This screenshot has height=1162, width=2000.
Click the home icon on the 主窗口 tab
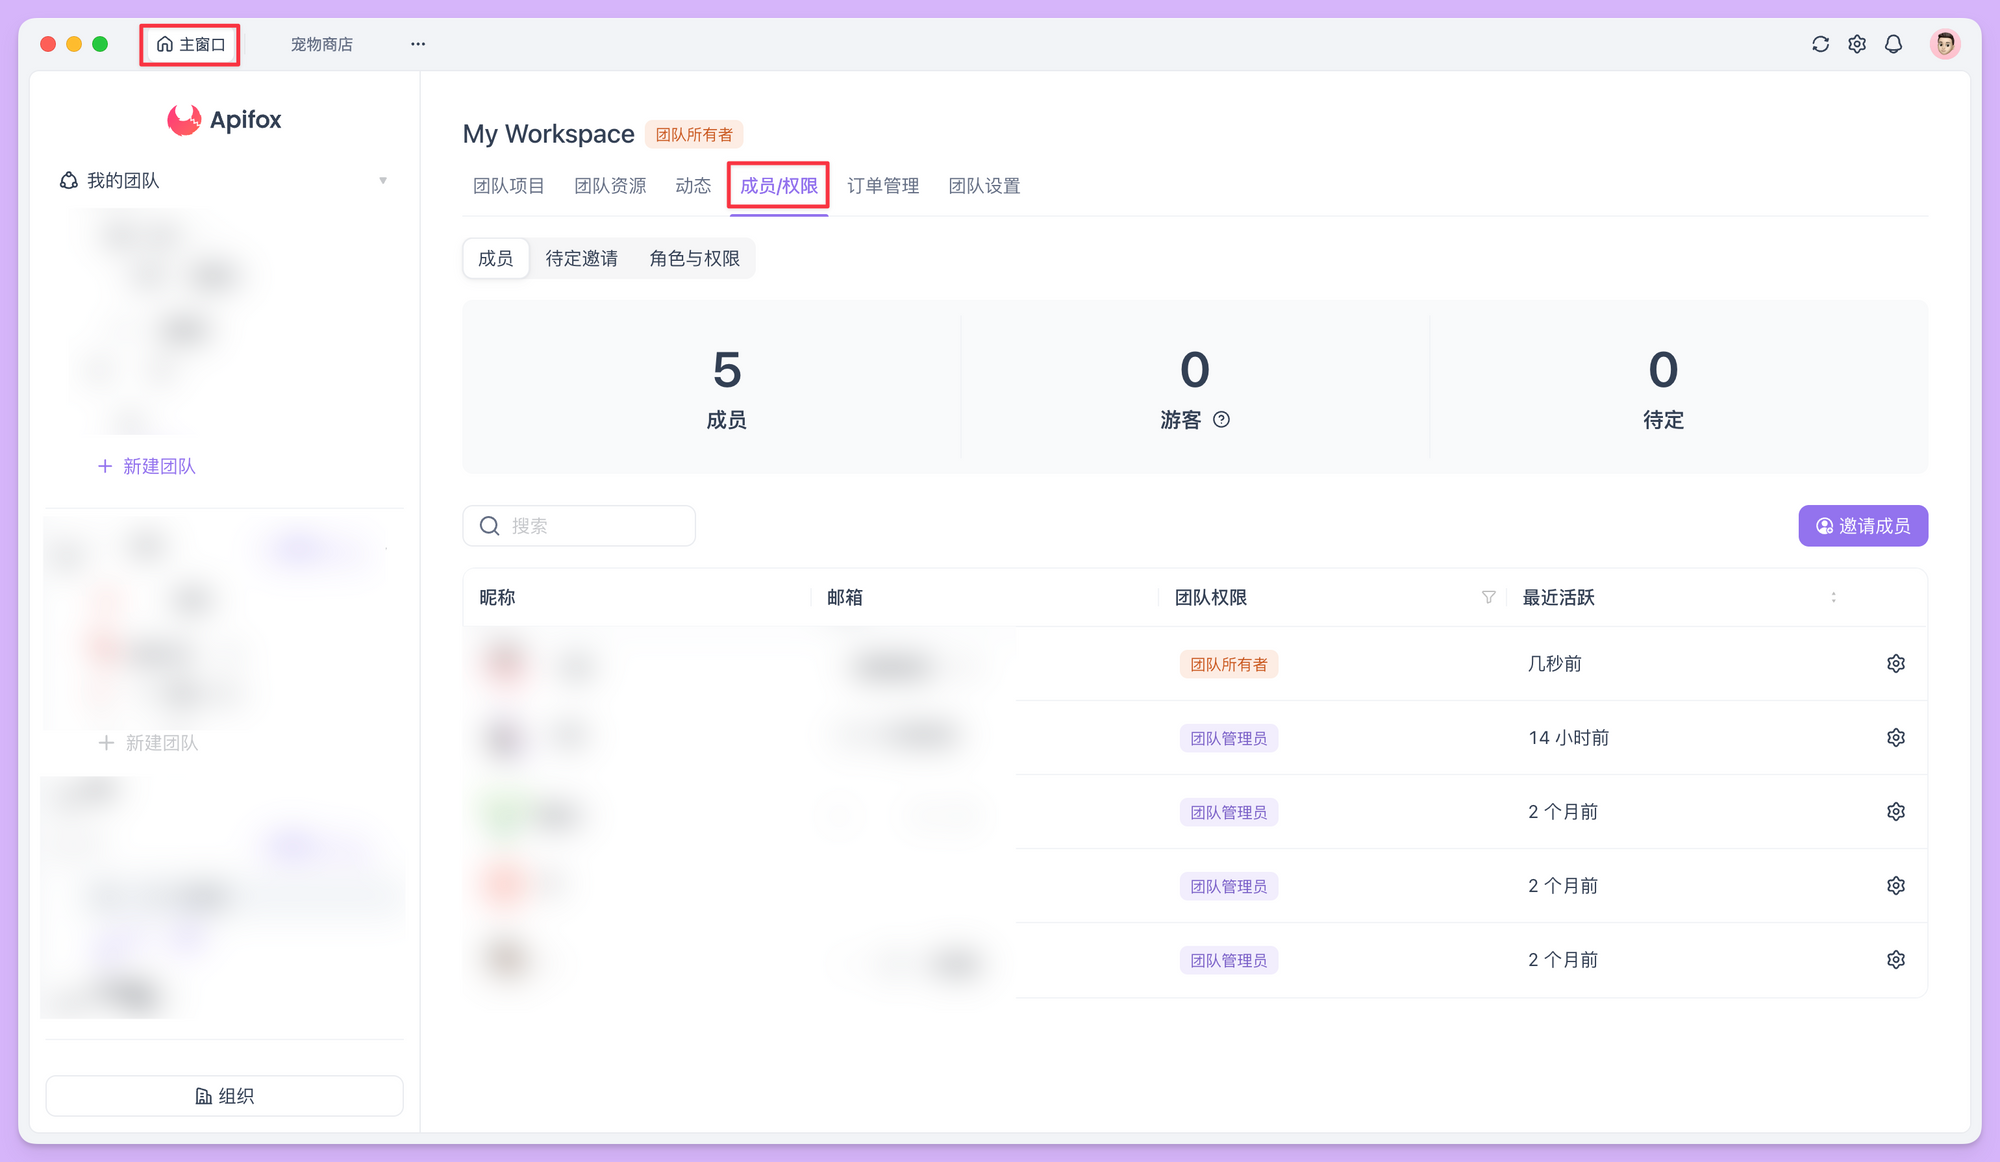[x=163, y=44]
